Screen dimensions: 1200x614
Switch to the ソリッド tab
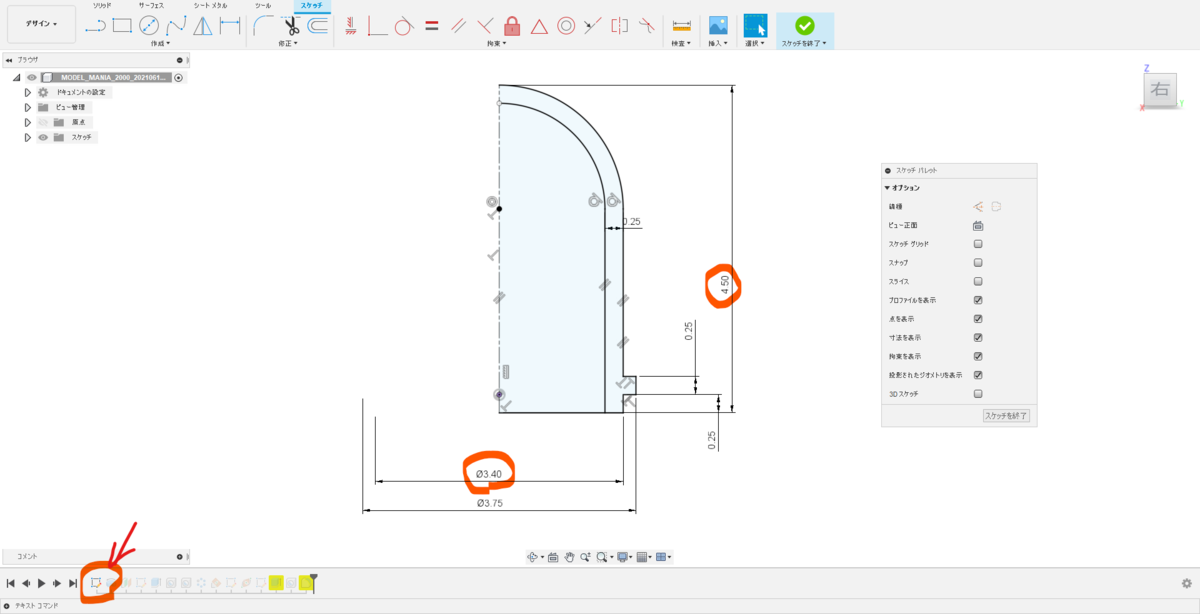click(x=101, y=5)
